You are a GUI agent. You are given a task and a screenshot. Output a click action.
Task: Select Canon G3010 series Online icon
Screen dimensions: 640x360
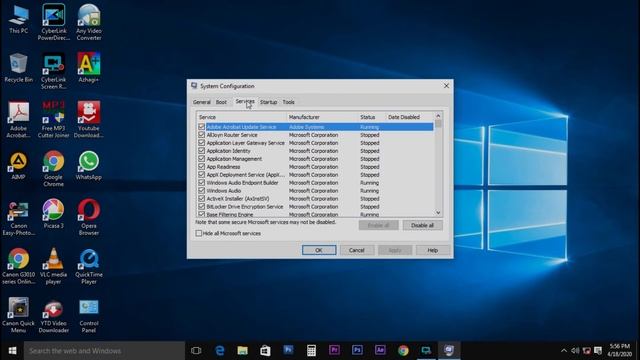coord(18,266)
